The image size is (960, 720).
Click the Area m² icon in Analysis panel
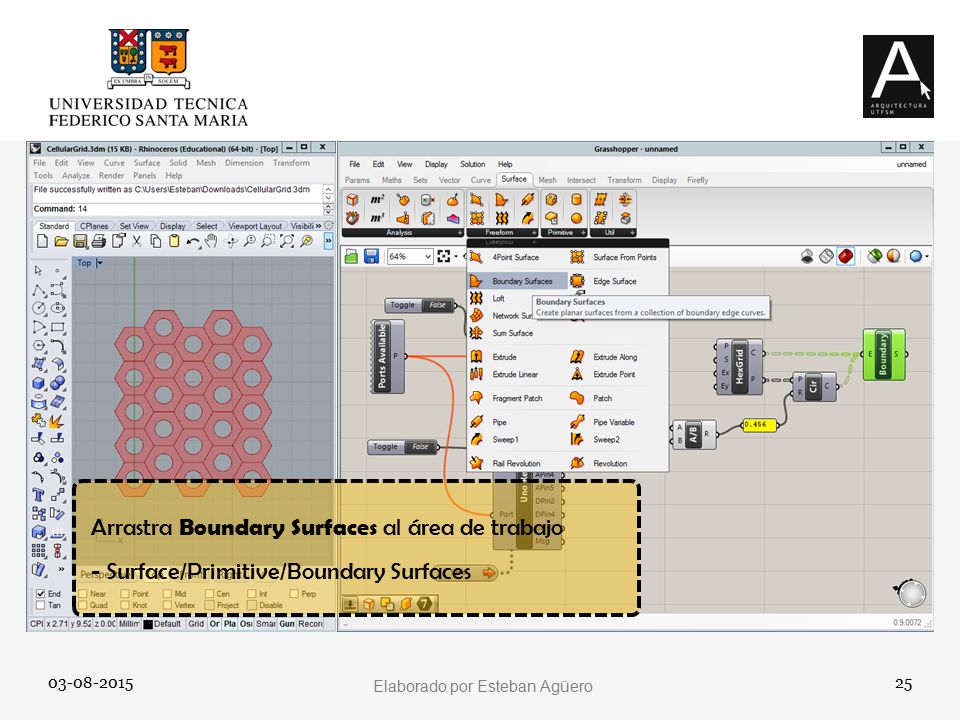click(377, 200)
